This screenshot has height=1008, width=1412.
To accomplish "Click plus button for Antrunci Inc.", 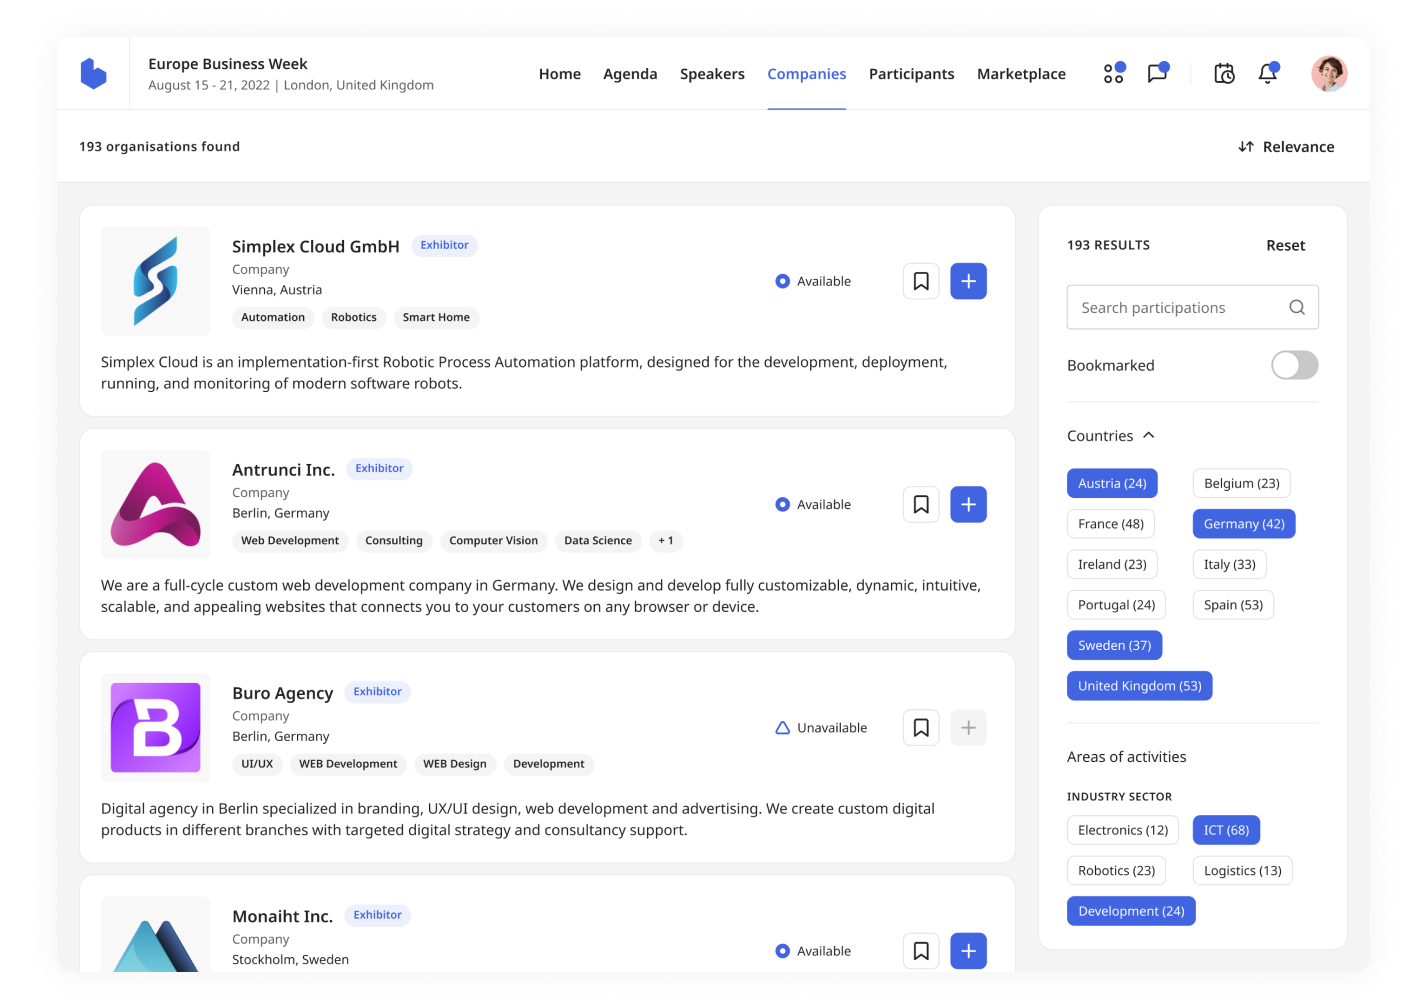I will [968, 505].
